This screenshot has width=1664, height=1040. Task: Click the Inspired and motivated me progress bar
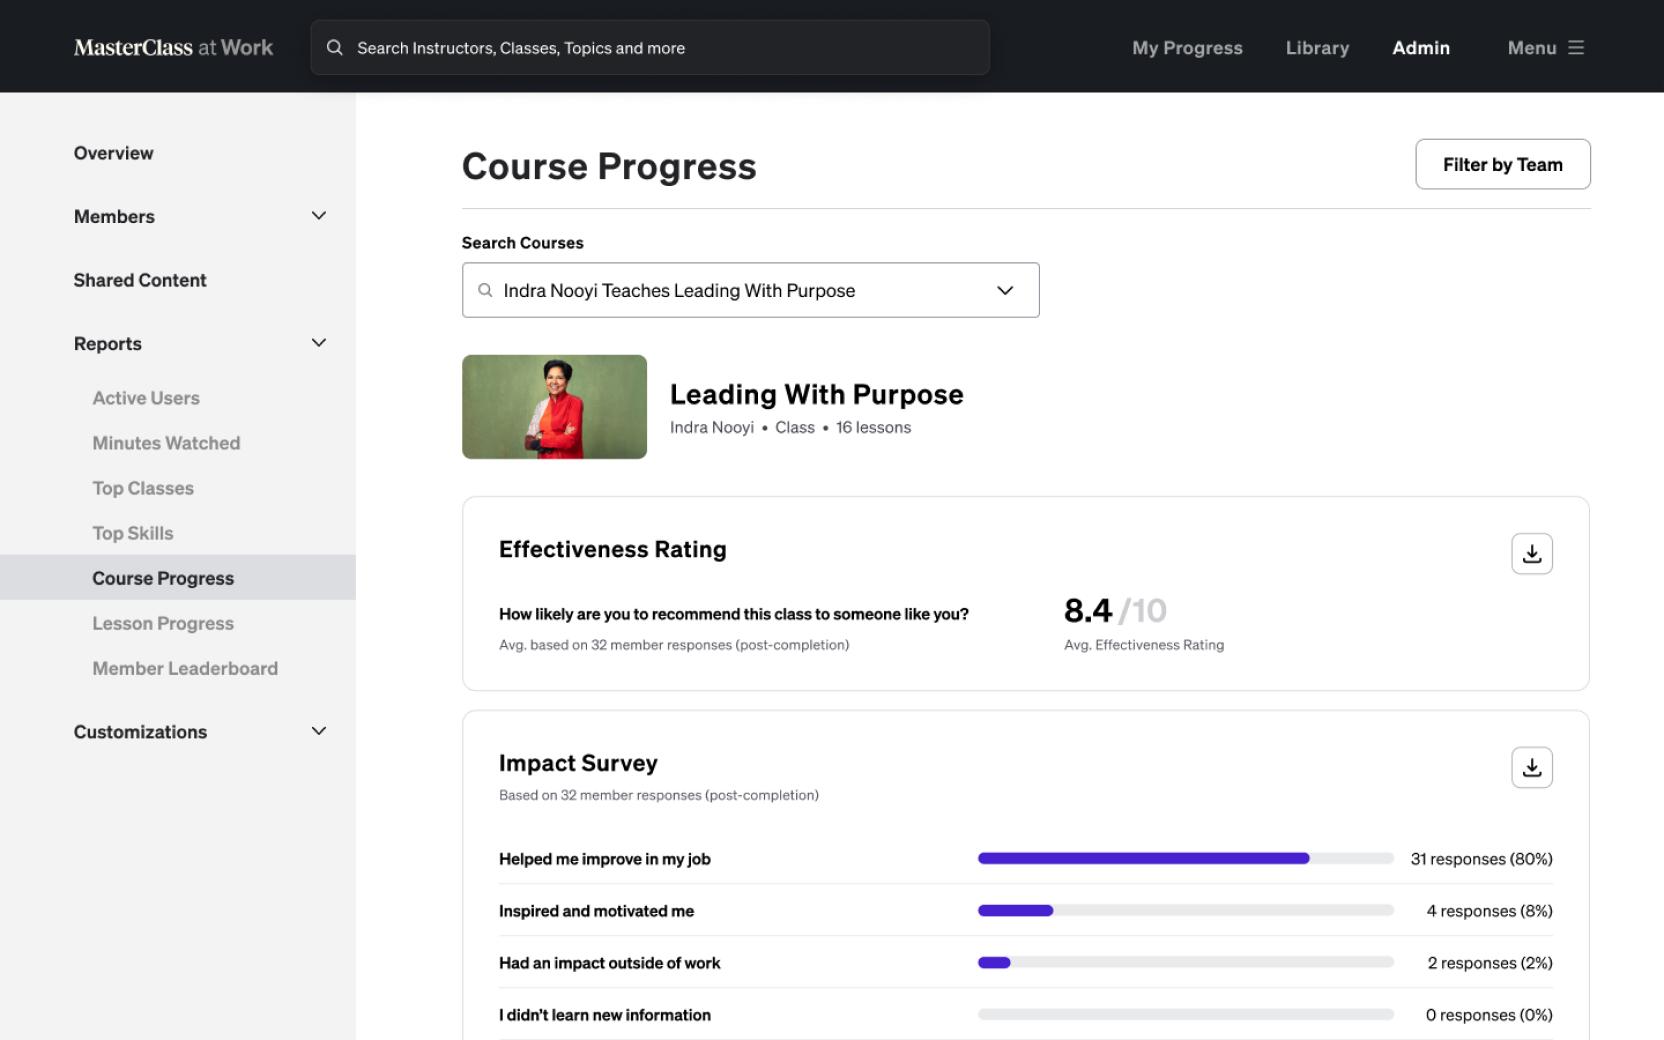[x=1186, y=910]
